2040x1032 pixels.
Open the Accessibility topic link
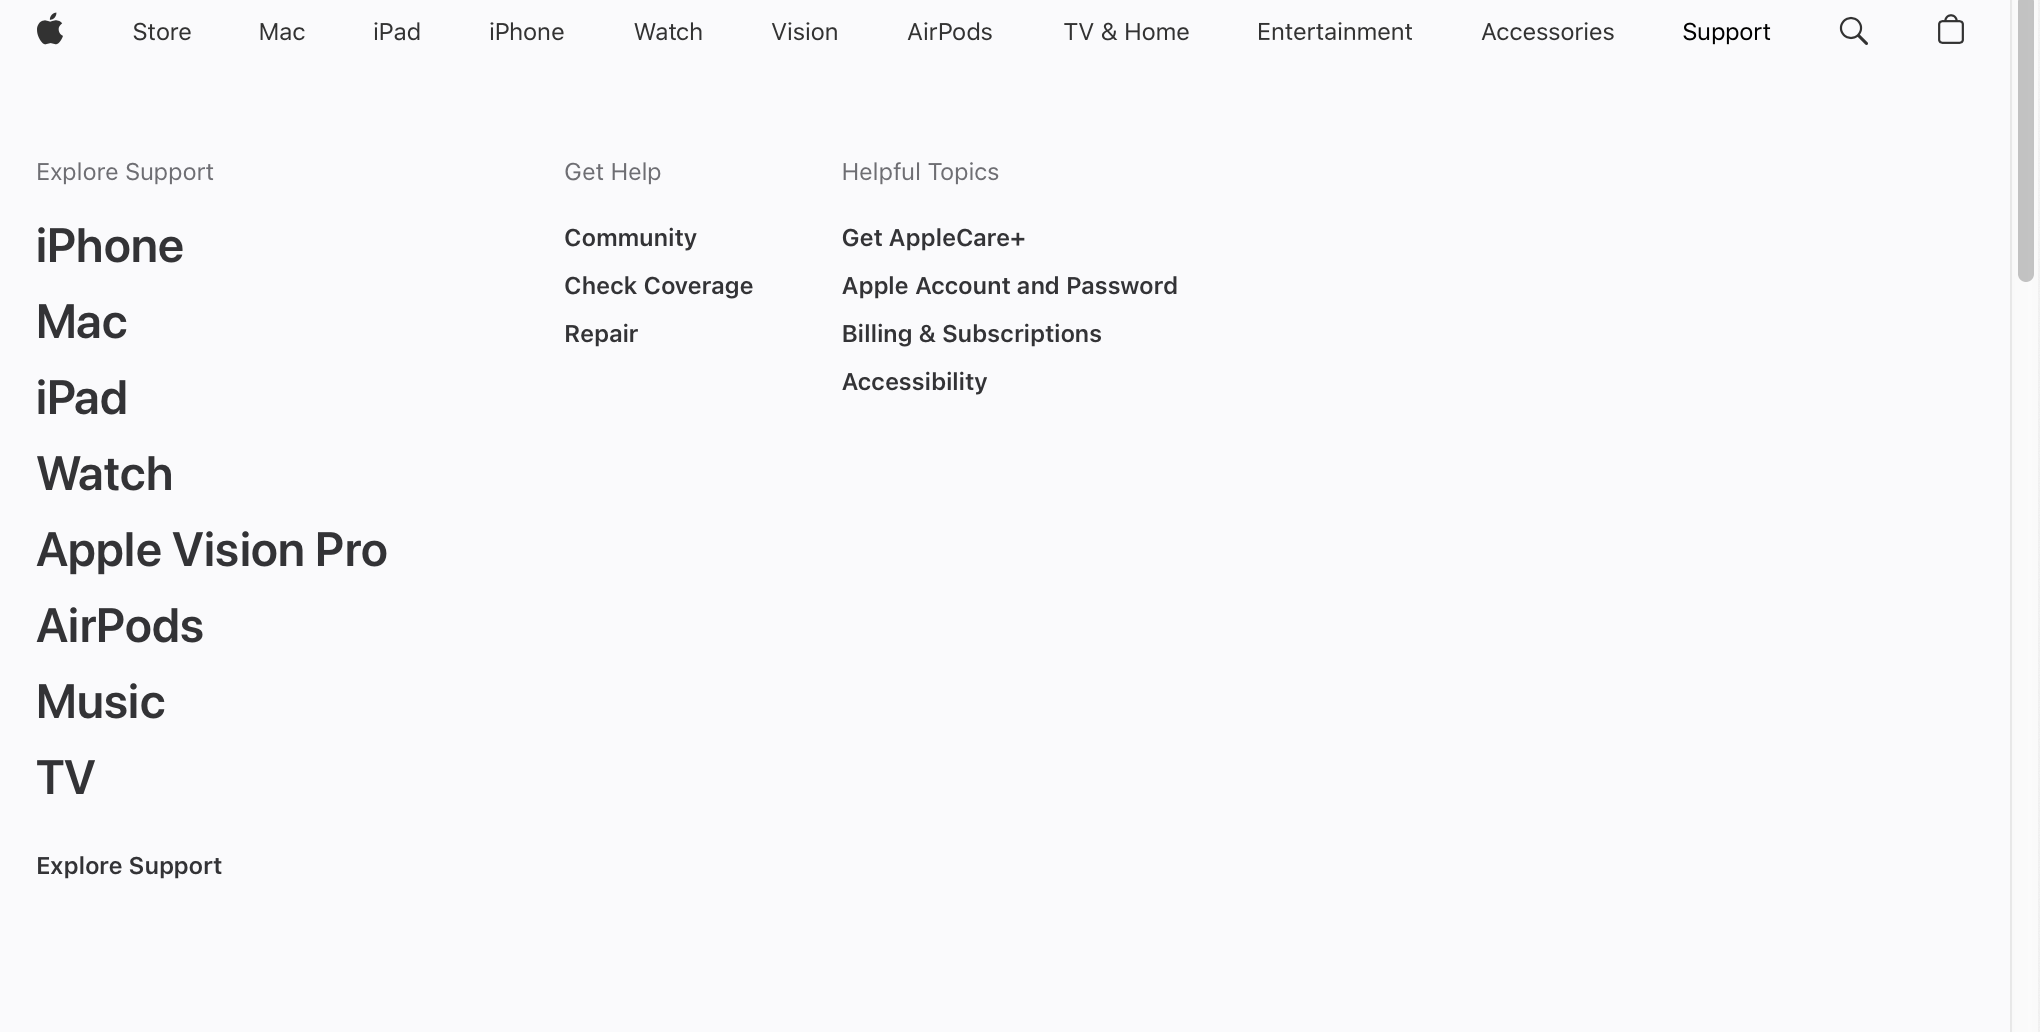(x=915, y=382)
